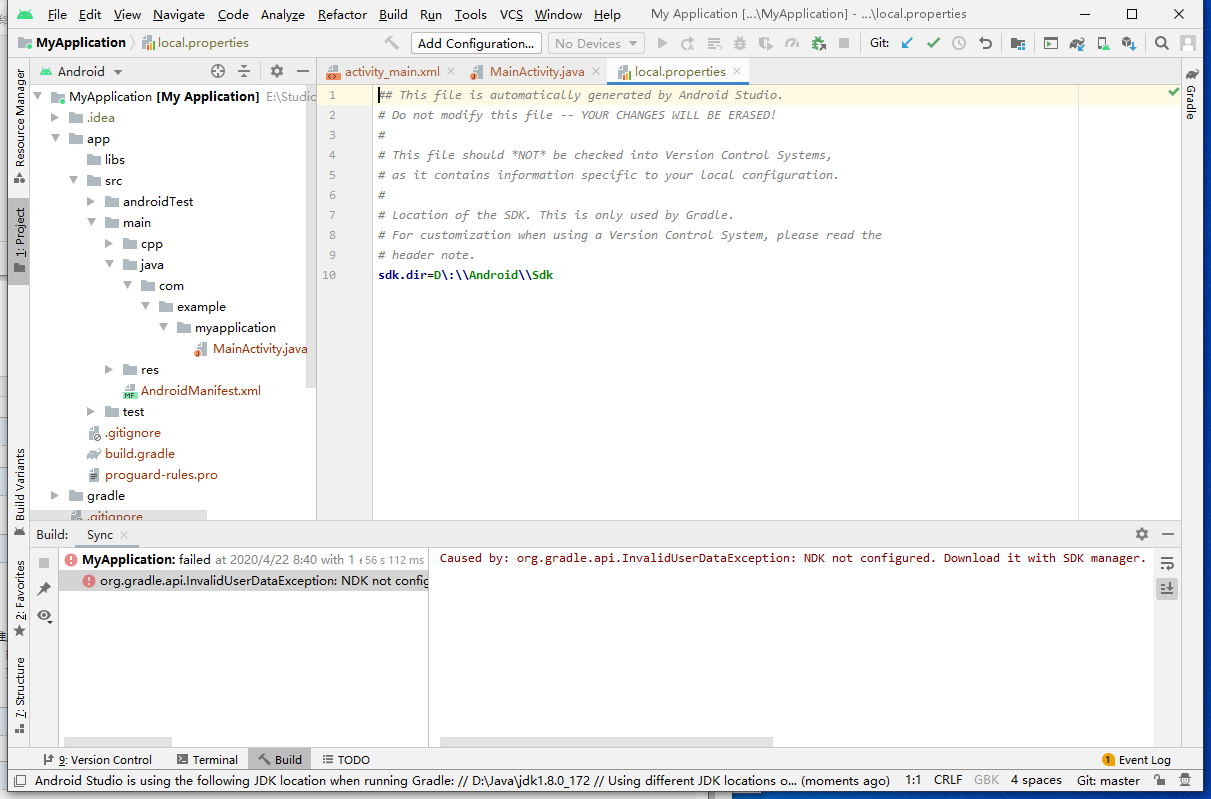This screenshot has width=1211, height=799.
Task: Open the eye view options in Build panel
Action: point(46,615)
